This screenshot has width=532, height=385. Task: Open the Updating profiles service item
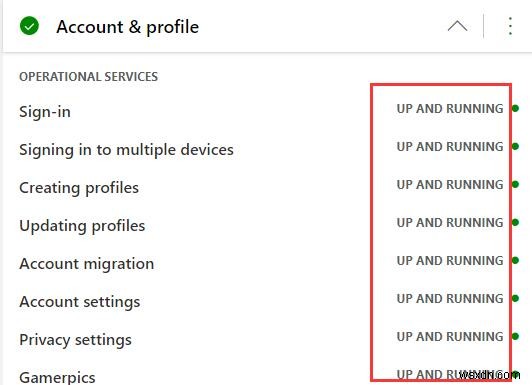pos(82,226)
